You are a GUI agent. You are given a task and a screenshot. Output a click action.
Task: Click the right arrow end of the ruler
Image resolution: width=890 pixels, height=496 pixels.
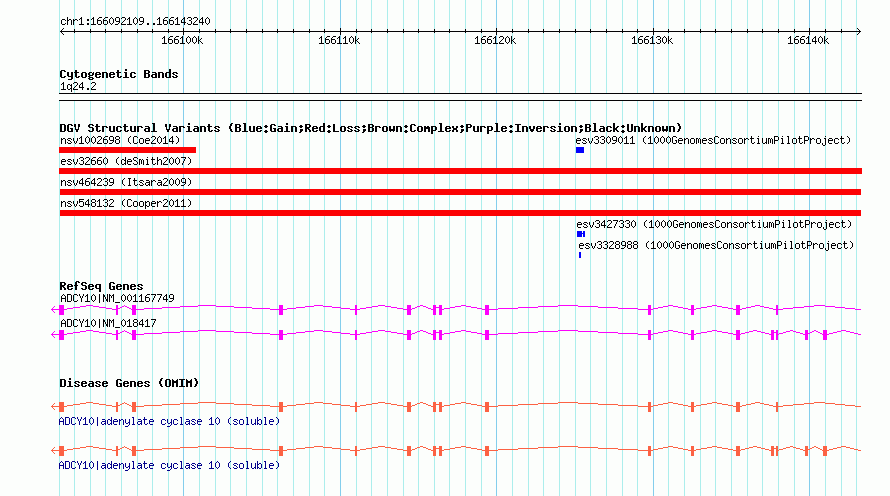coord(859,32)
